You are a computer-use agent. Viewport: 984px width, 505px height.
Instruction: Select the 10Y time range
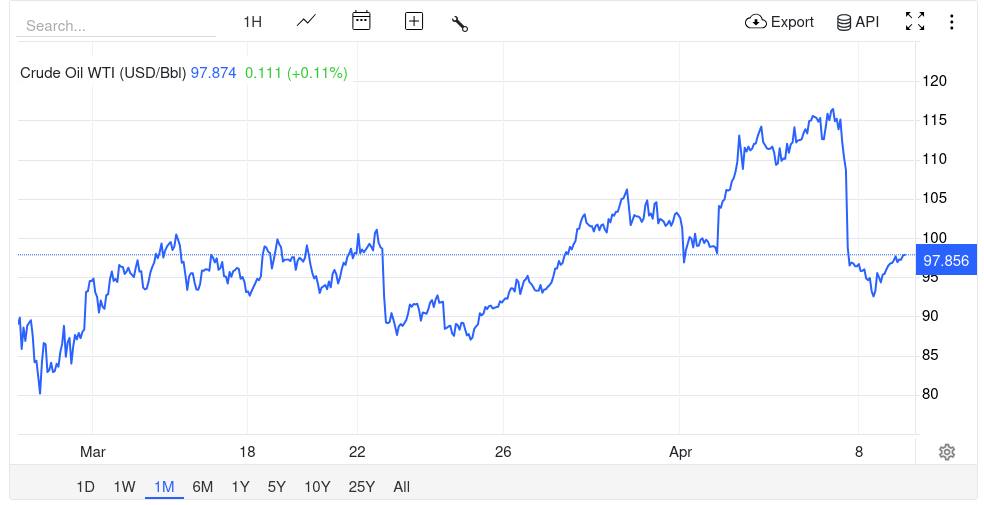coord(317,487)
